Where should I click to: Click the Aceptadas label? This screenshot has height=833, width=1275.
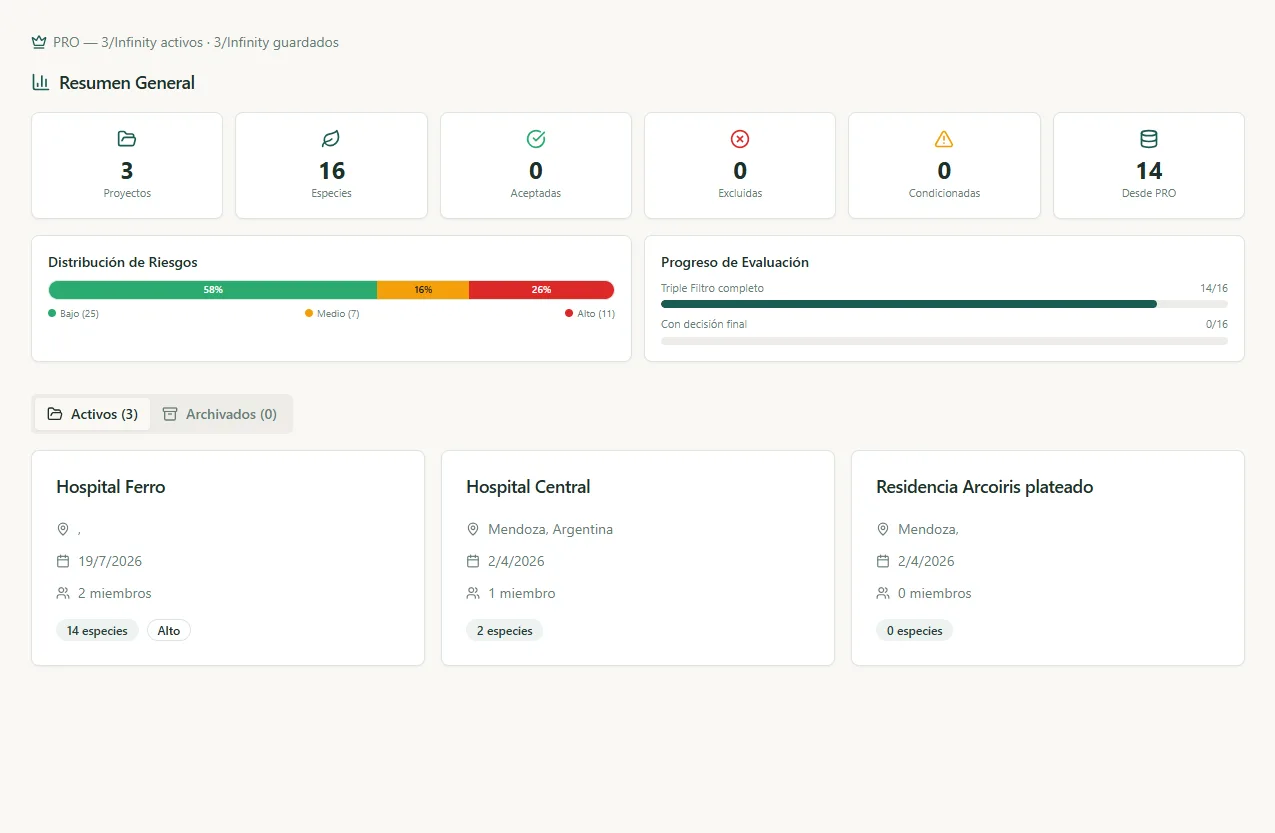point(536,193)
